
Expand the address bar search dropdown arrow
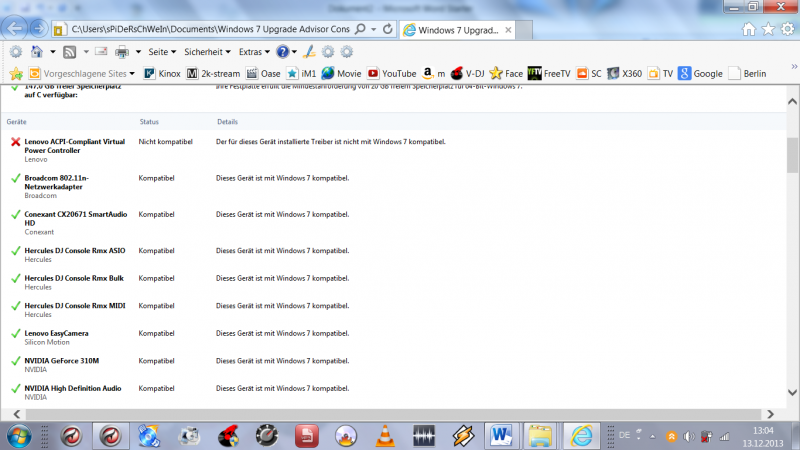[x=373, y=30]
